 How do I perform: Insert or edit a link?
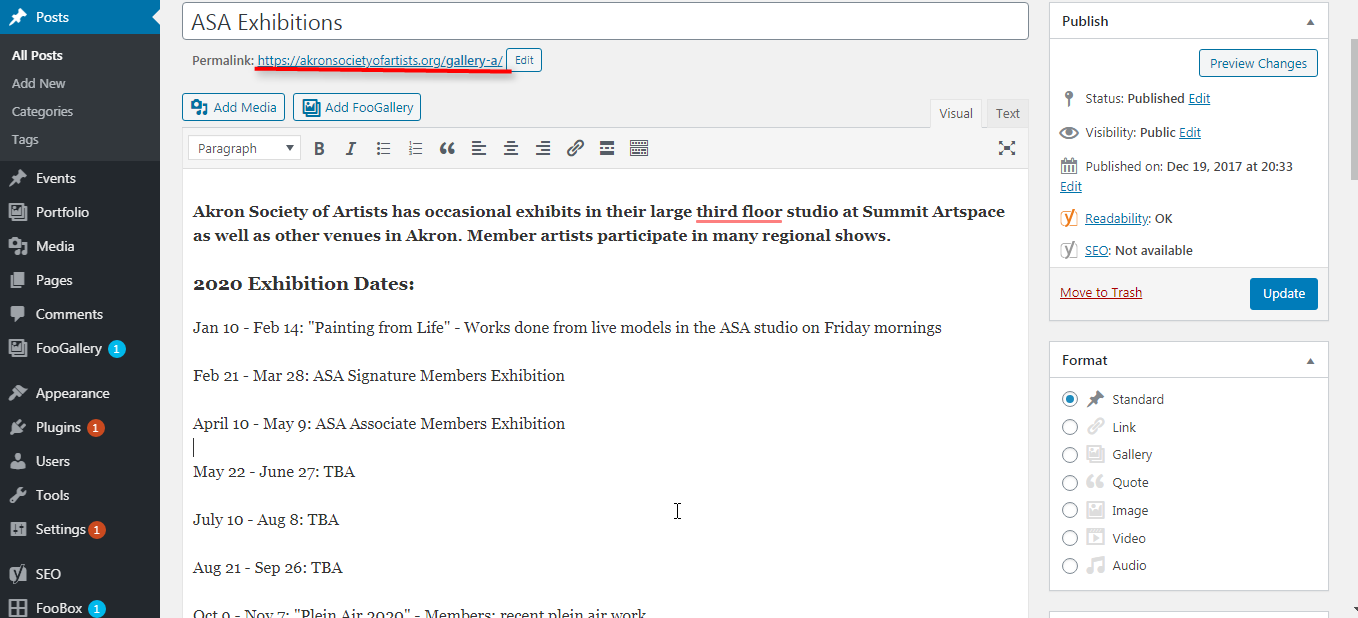575,148
